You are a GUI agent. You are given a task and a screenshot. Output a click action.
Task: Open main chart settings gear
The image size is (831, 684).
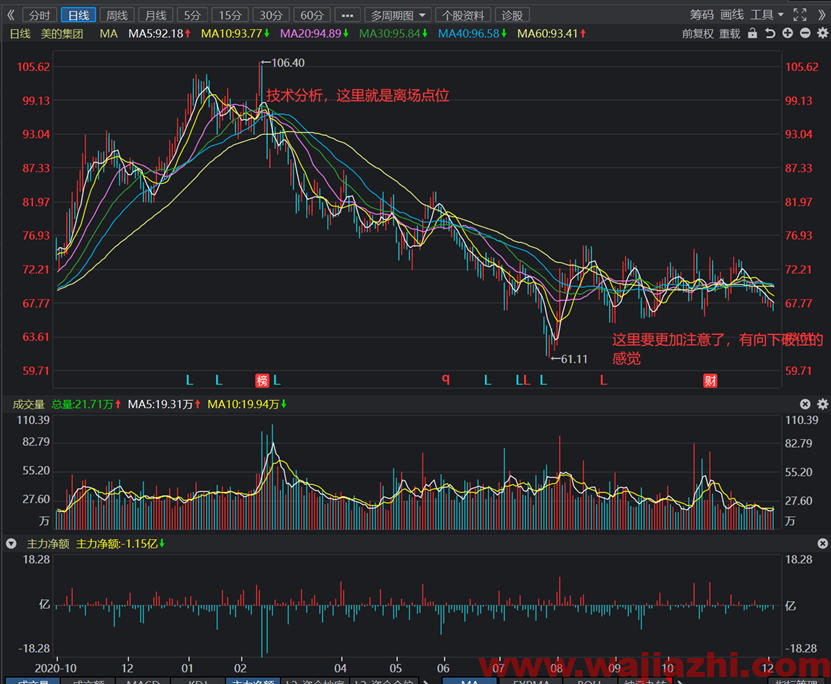pos(823,33)
